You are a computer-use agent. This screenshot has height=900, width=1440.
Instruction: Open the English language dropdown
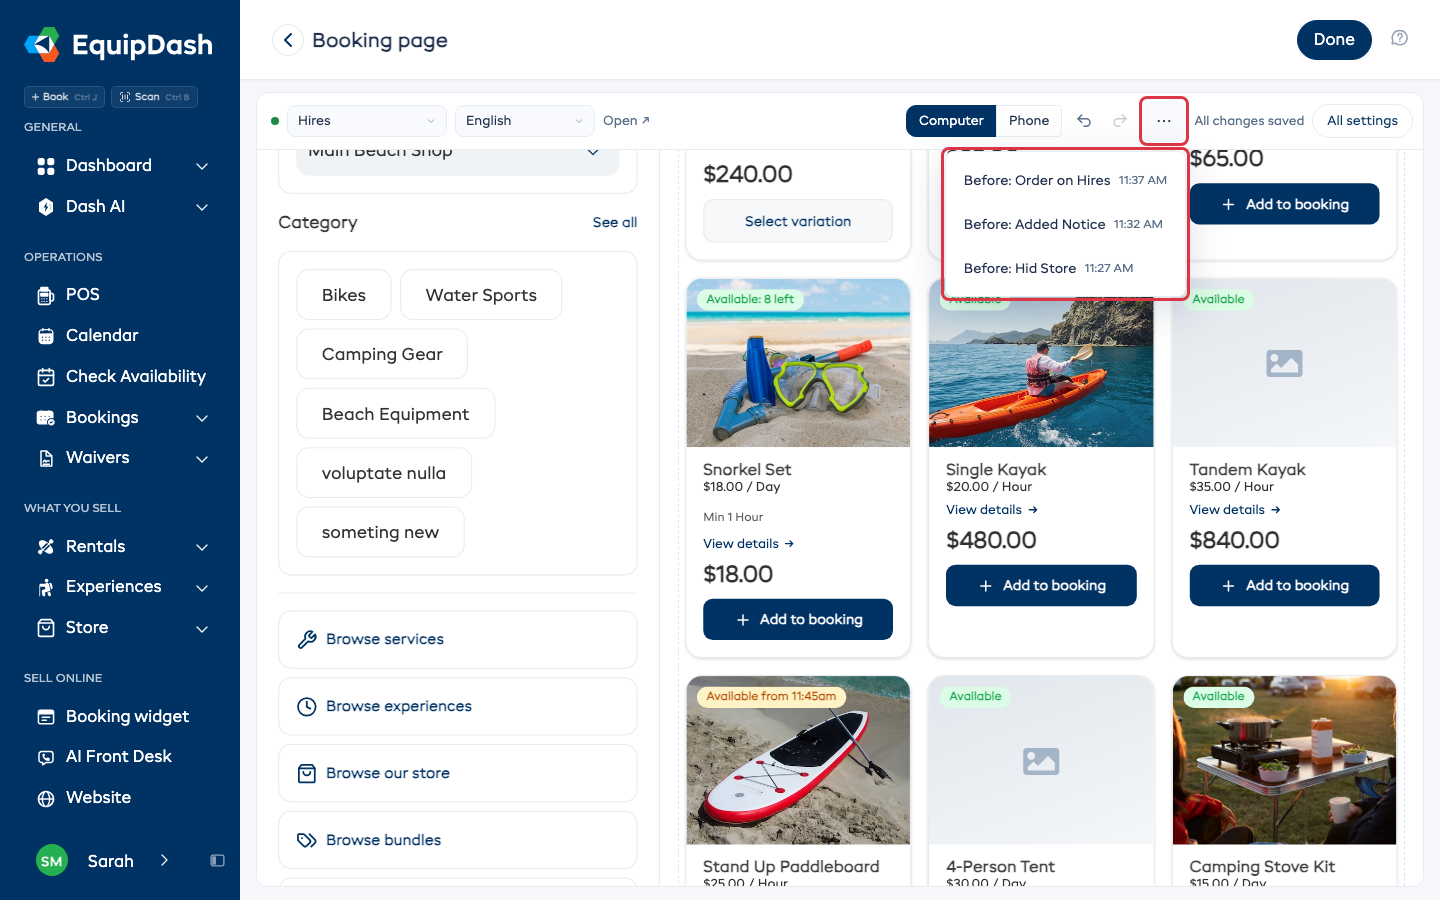[x=524, y=121]
